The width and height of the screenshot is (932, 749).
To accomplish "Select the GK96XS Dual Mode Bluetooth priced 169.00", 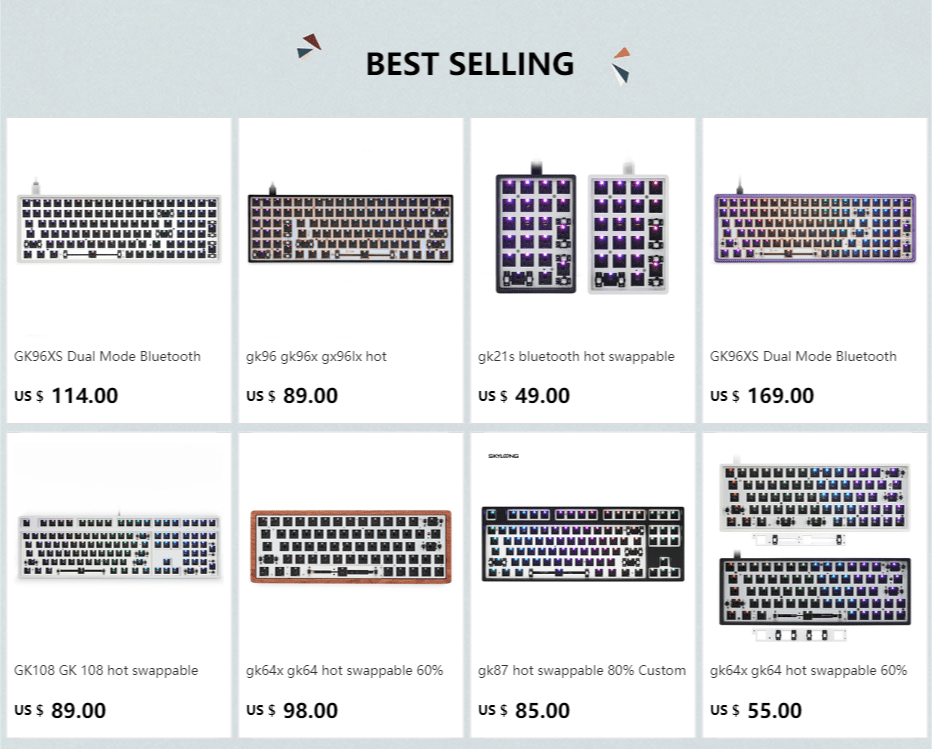I will [802, 356].
